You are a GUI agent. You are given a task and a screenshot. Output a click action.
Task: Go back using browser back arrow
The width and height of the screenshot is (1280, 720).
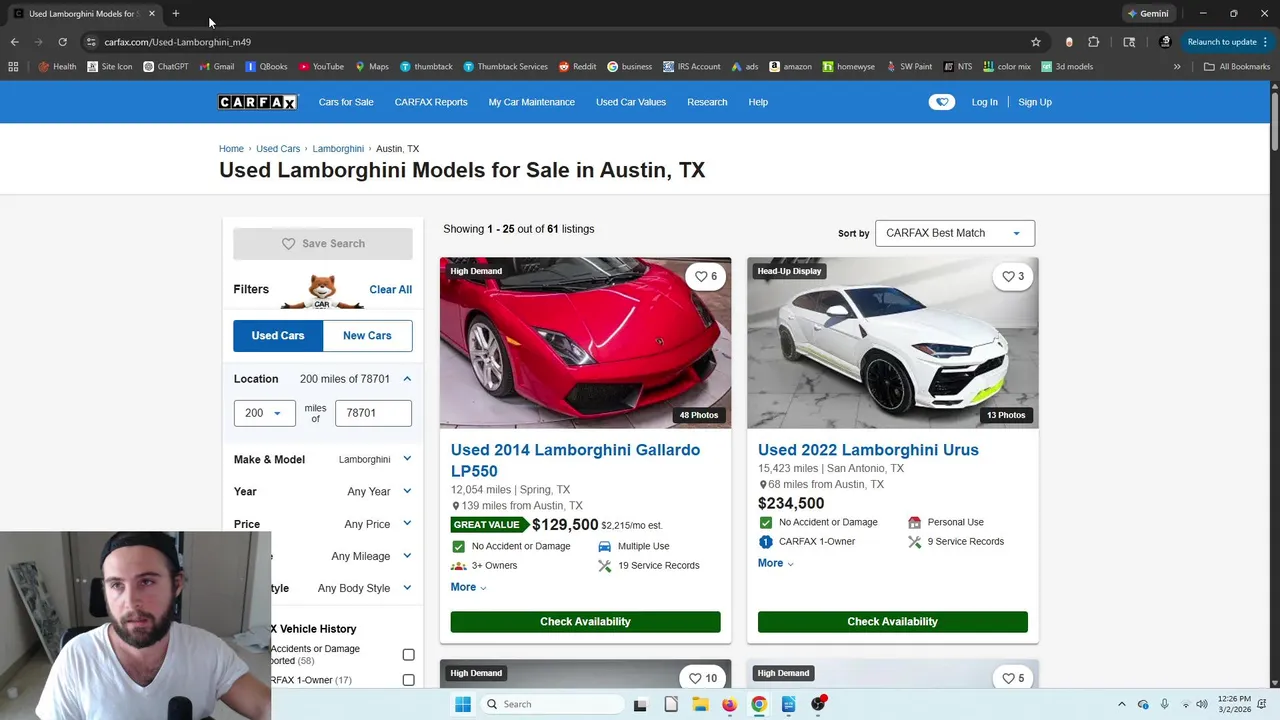(x=14, y=42)
